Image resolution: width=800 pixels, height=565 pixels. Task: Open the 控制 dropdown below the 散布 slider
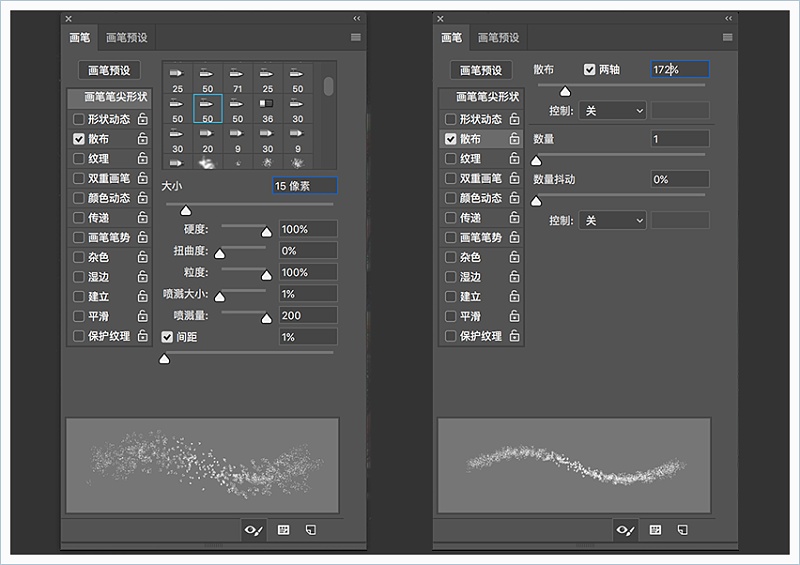[612, 111]
